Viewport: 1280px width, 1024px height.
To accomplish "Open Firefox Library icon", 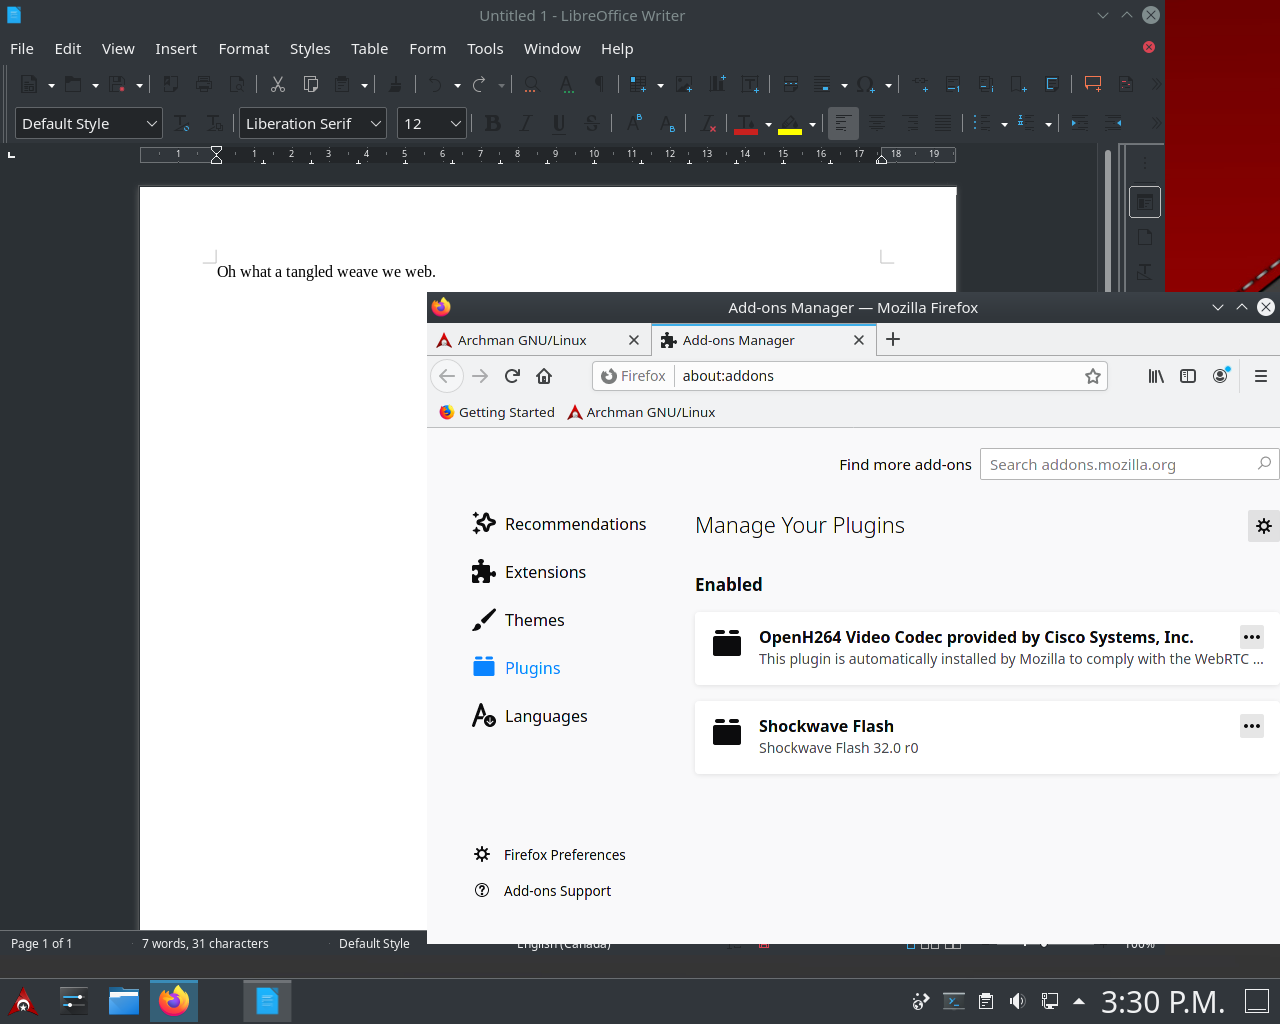I will 1156,376.
